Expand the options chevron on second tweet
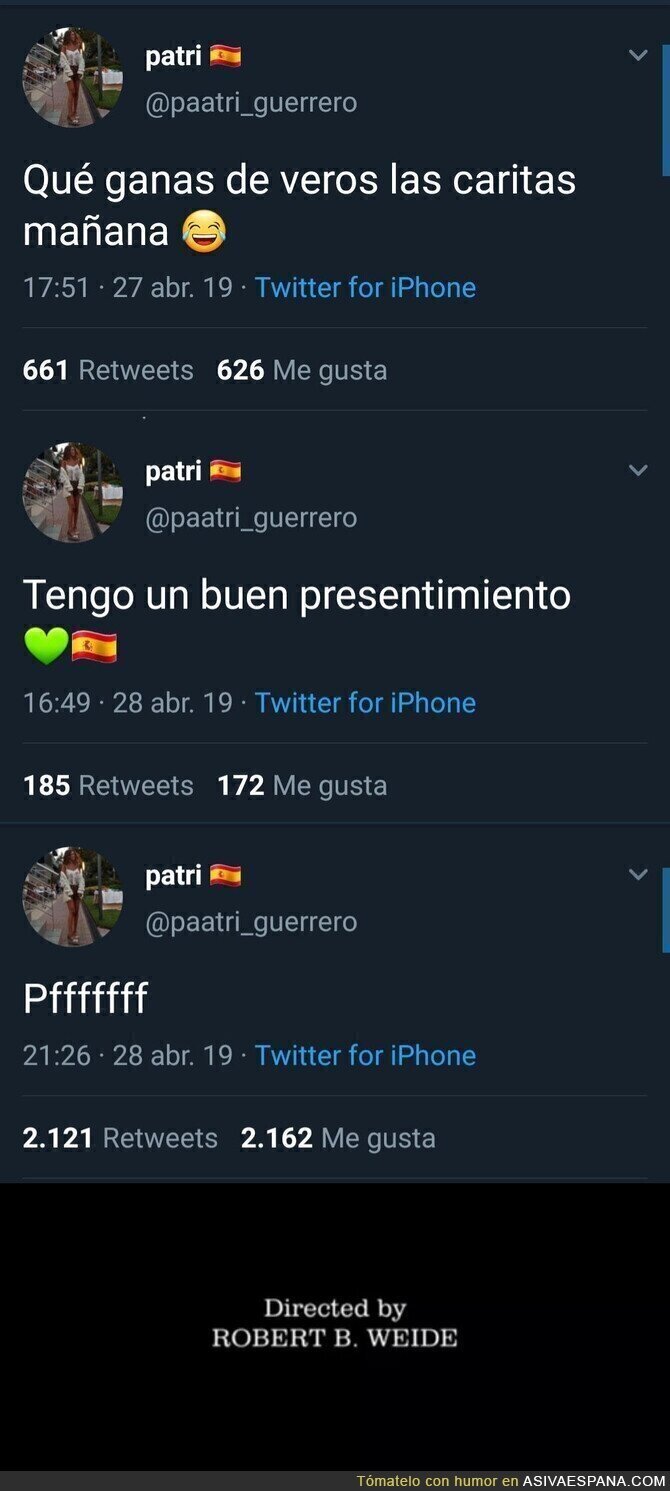Viewport: 670px width, 1491px height. (638, 471)
